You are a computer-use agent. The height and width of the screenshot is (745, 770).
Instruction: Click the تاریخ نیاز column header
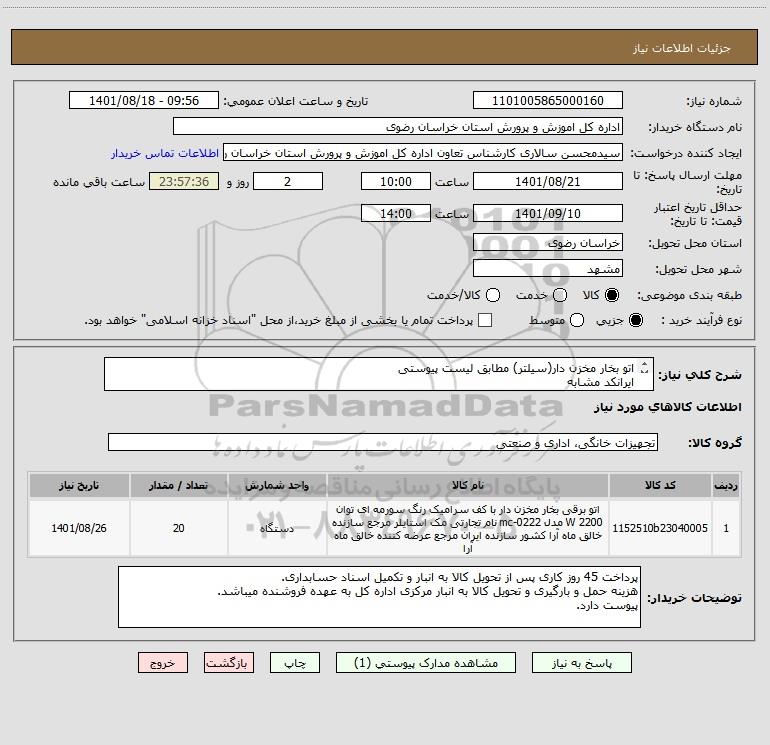point(79,485)
